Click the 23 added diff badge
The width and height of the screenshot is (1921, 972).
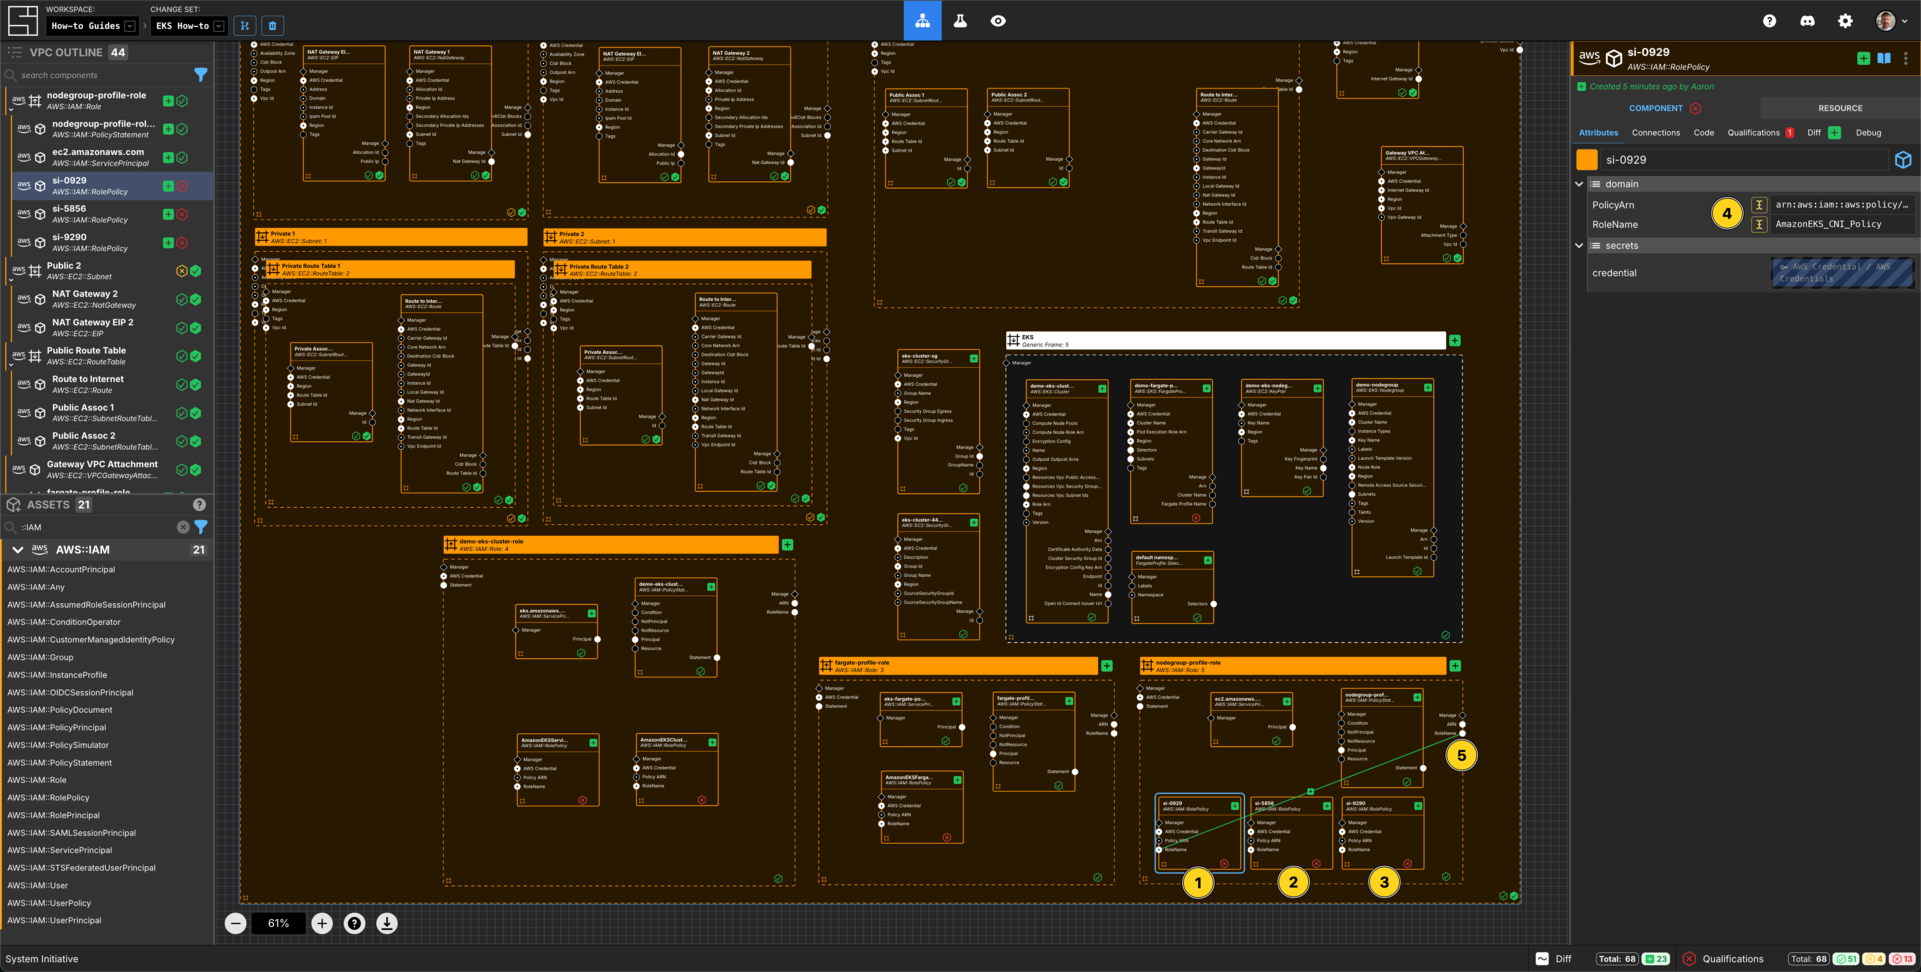click(1656, 959)
